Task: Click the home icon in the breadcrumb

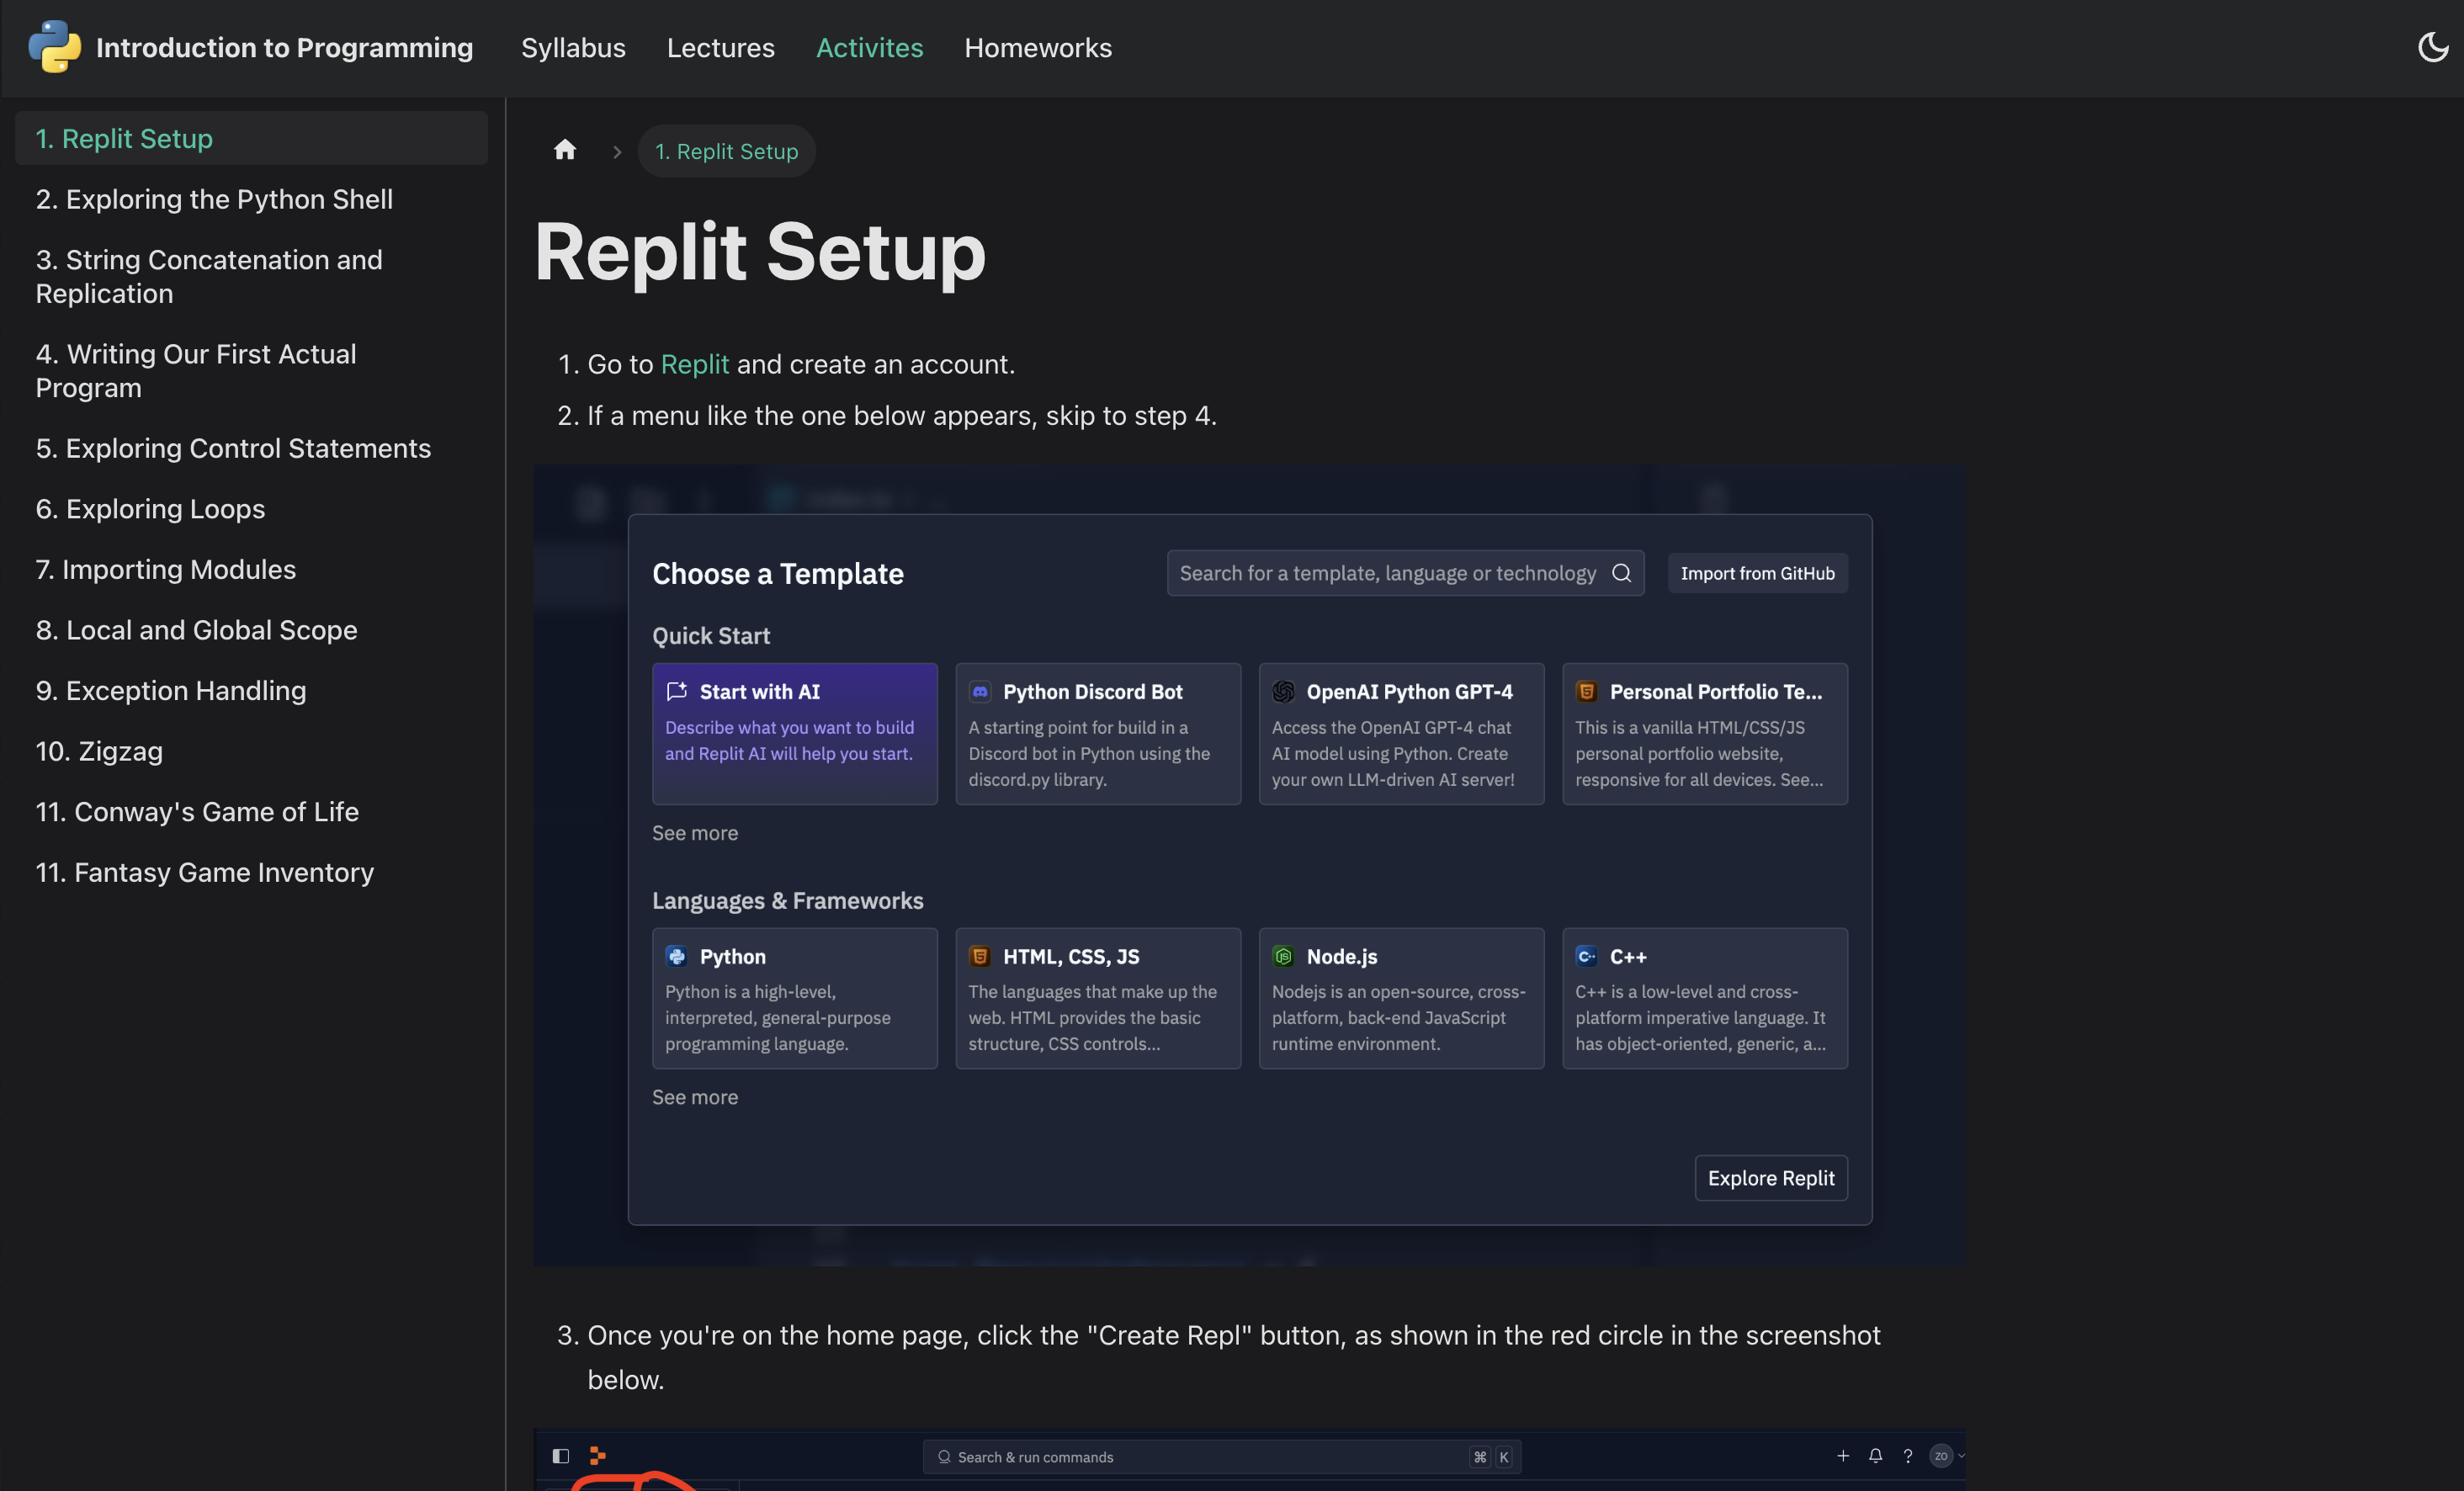Action: tap(565, 150)
